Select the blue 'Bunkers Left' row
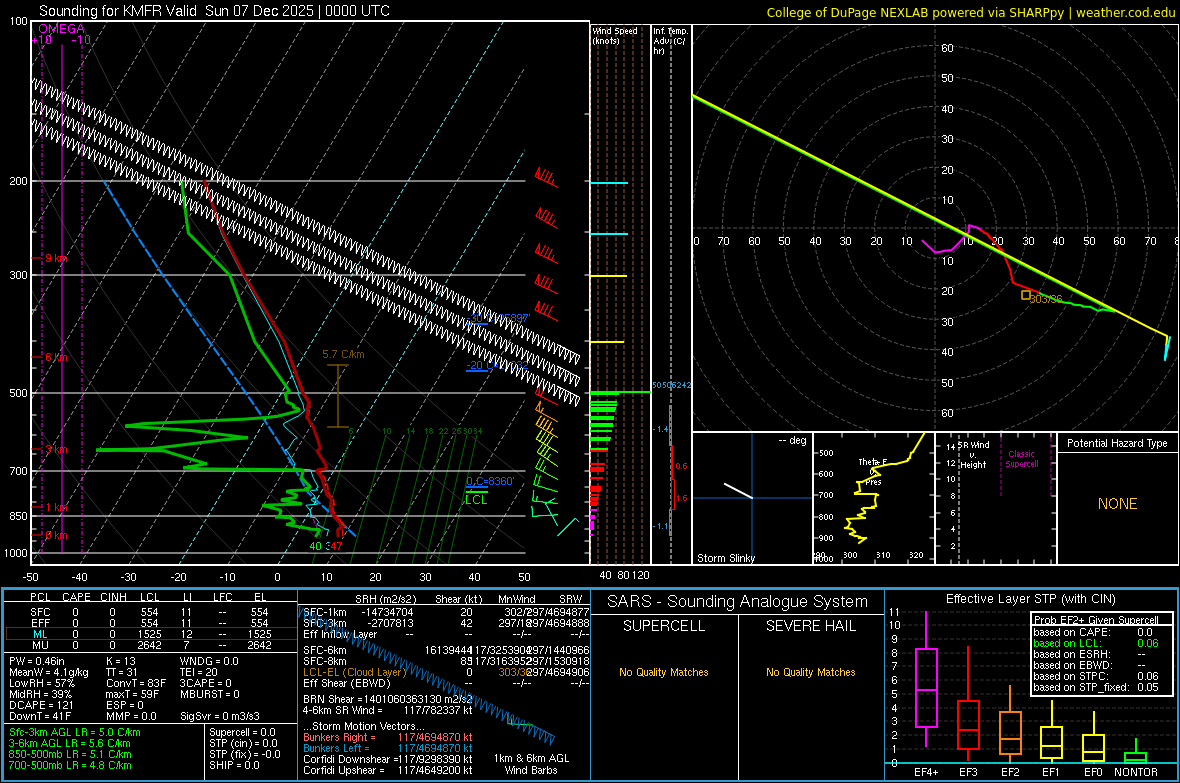1180x783 pixels. 388,748
